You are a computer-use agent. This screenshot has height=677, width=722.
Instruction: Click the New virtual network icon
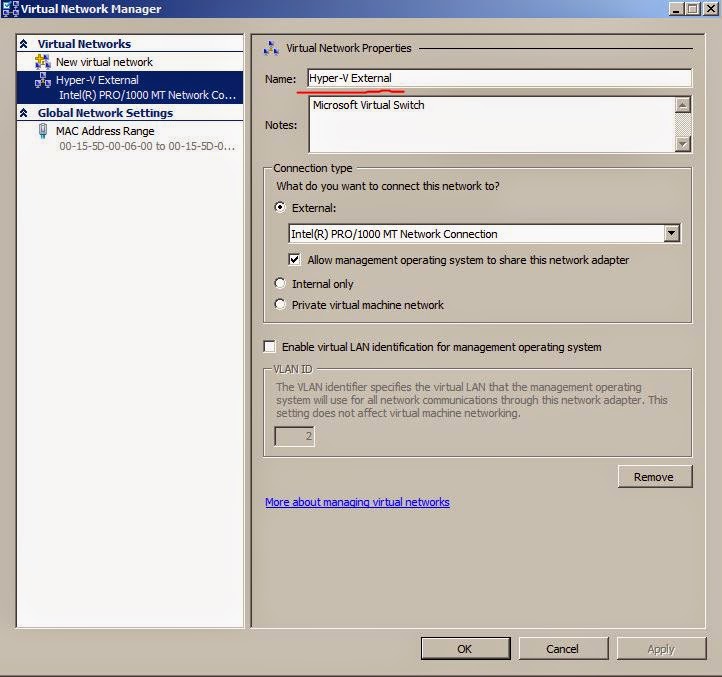[43, 61]
